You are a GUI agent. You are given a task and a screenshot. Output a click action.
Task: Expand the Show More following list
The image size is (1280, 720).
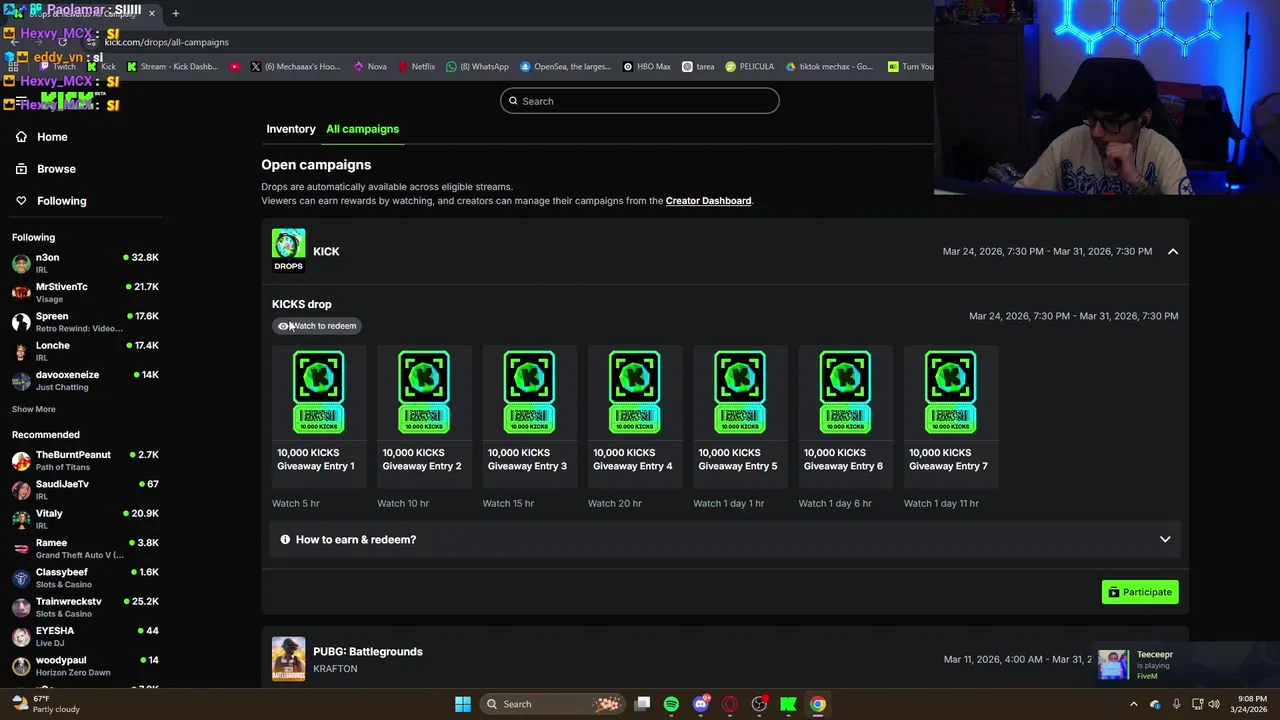pos(34,409)
